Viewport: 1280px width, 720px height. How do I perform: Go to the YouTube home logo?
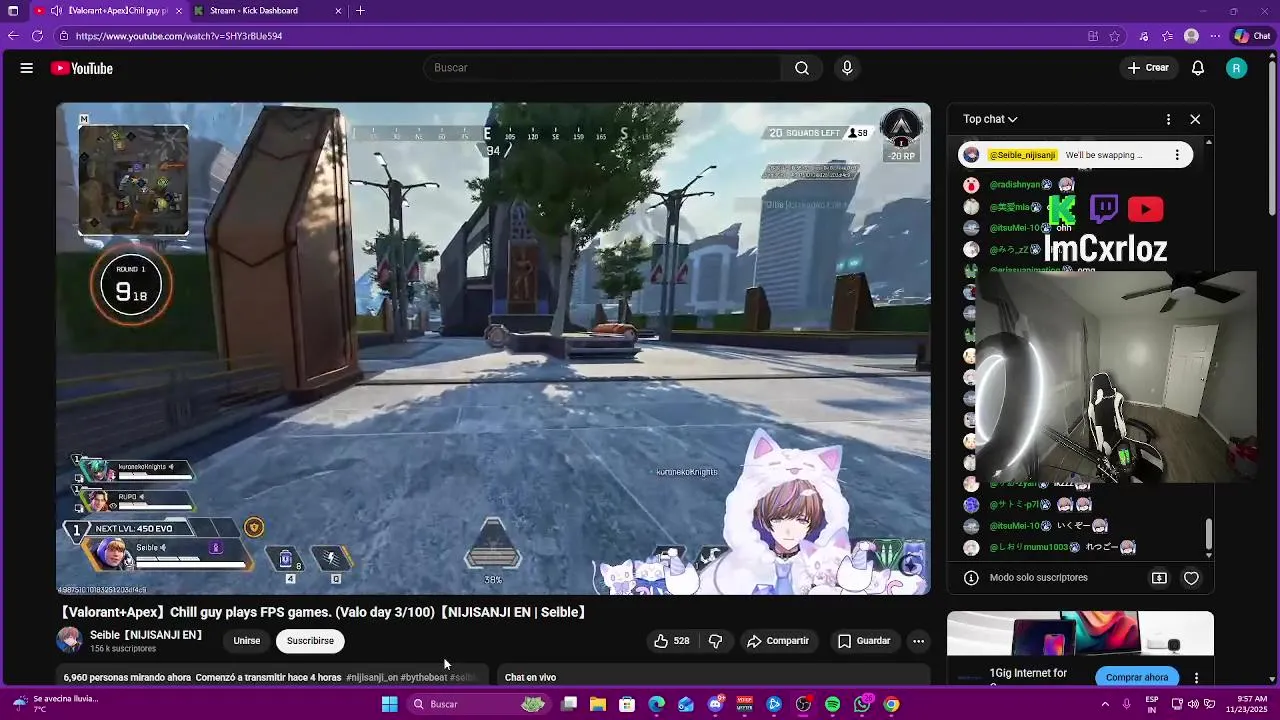[82, 68]
